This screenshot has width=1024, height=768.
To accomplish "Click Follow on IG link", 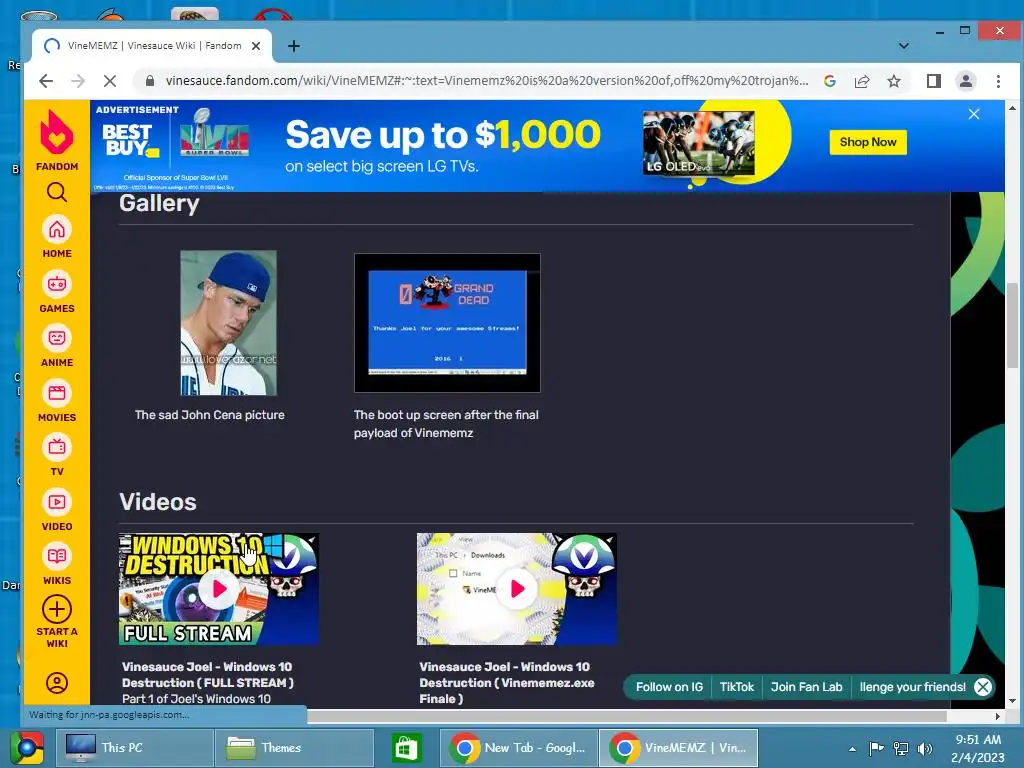I will (669, 687).
